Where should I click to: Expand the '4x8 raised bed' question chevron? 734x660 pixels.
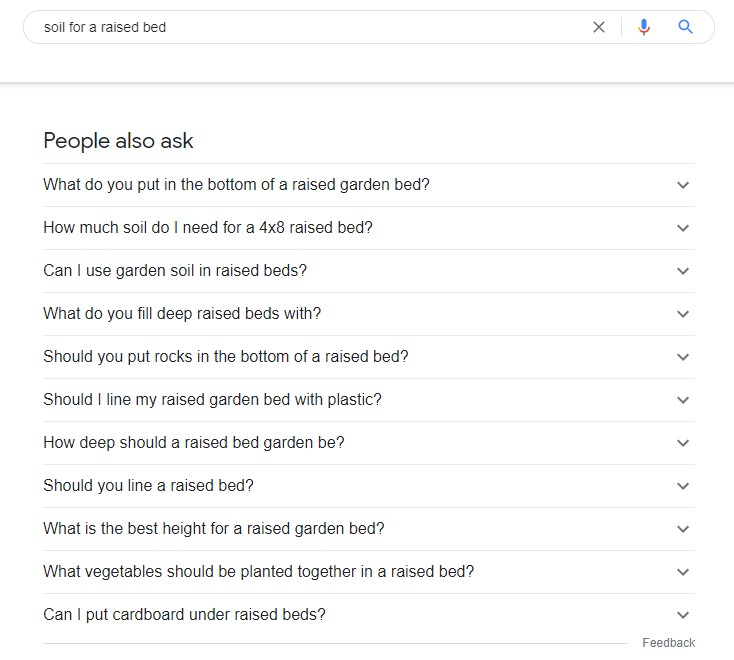tap(683, 228)
